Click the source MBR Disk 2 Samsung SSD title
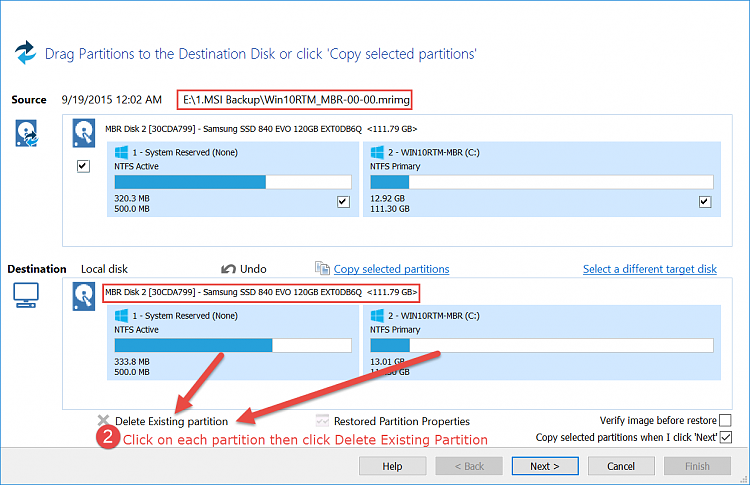 [x=261, y=129]
